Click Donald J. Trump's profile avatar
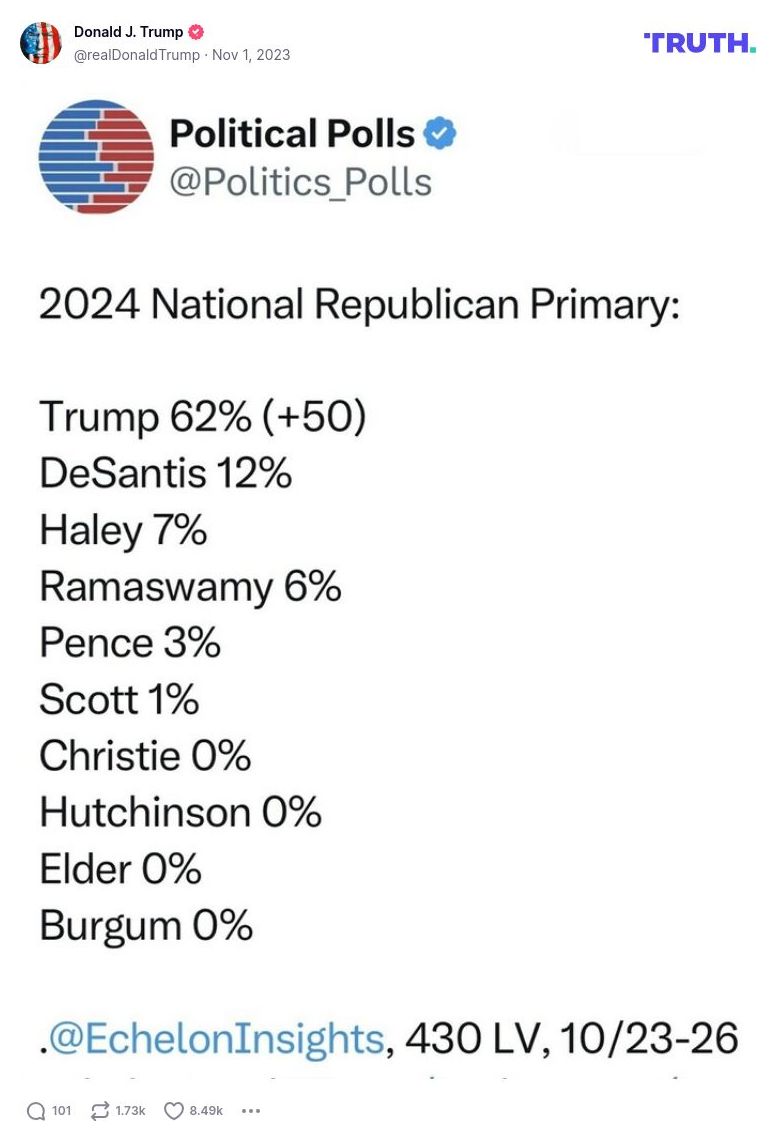 click(x=41, y=43)
